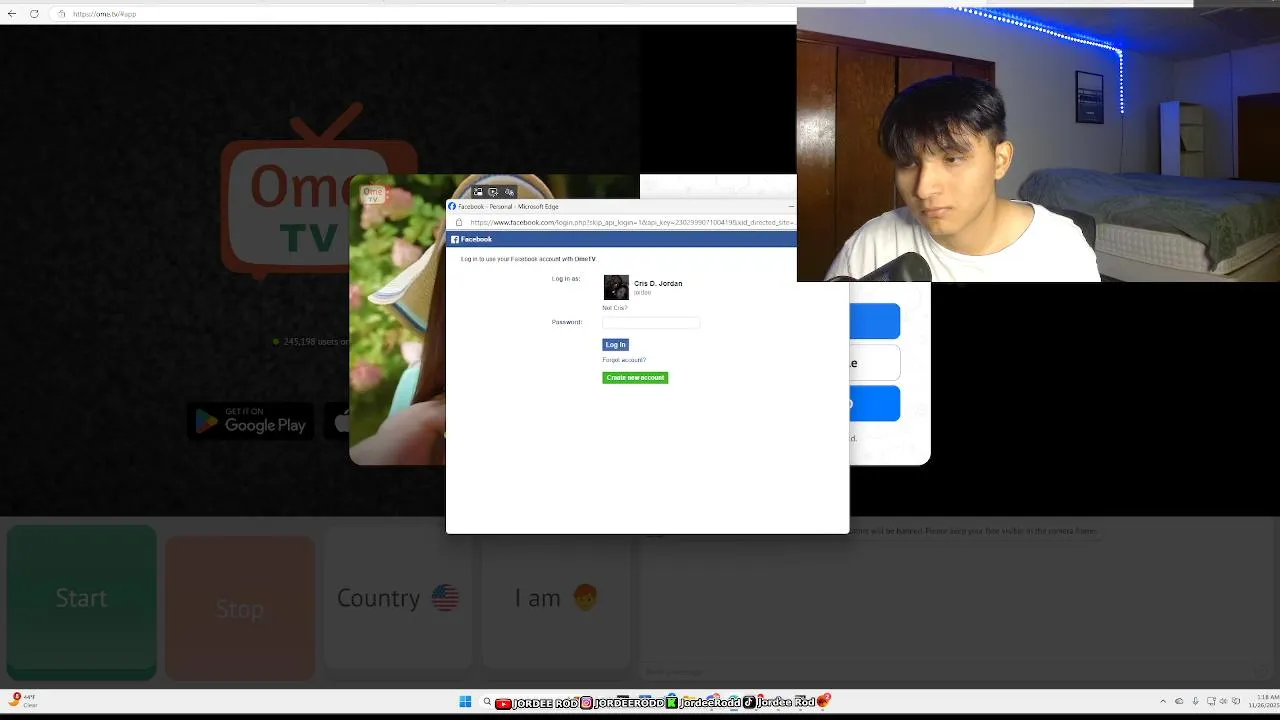
Task: Reload the OmeTV page with refresh icon
Action: point(34,14)
